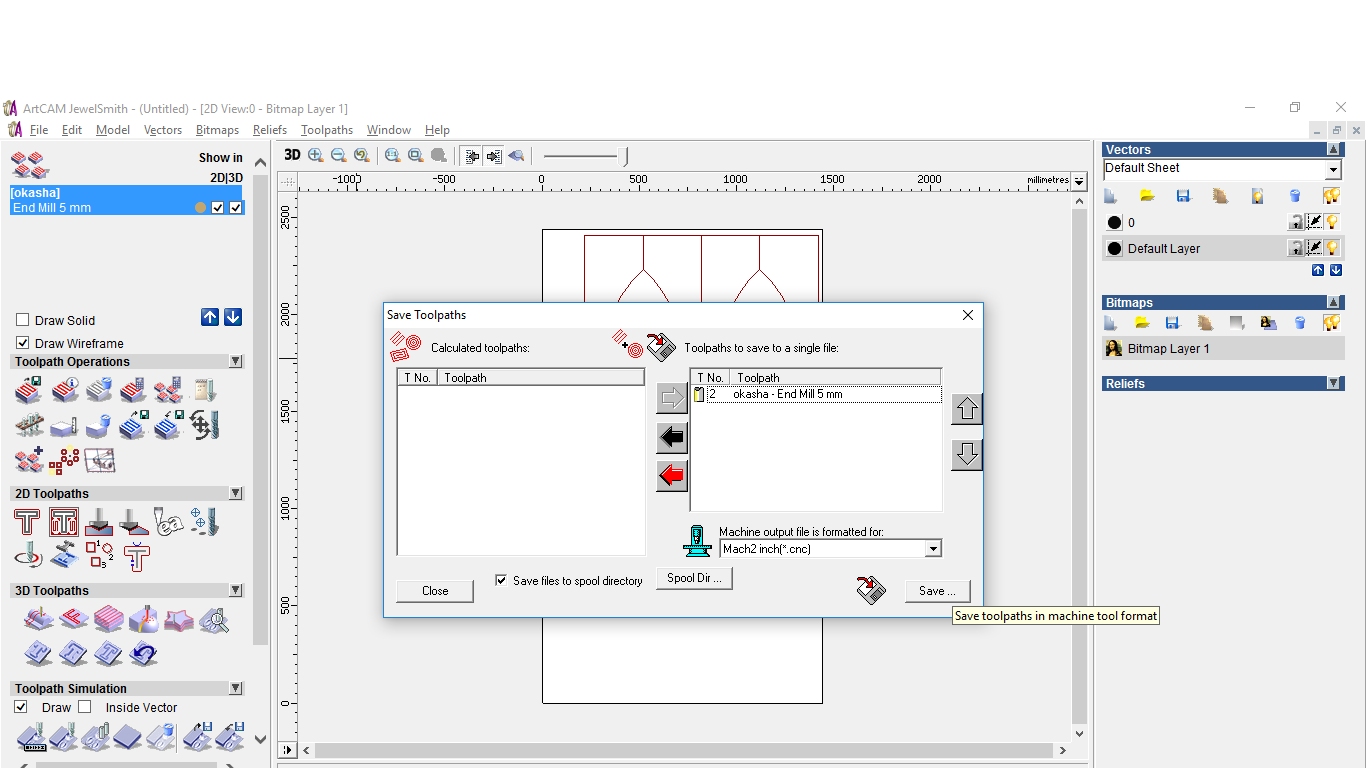The image size is (1366, 768).
Task: Toggle lightbulb visibility for Default Layer
Action: pos(1333,248)
